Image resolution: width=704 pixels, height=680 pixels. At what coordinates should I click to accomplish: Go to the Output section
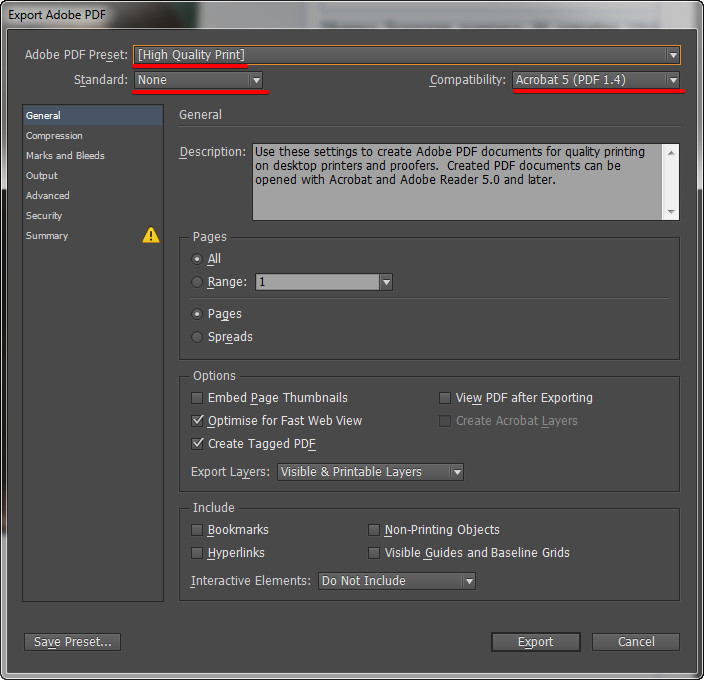93,175
